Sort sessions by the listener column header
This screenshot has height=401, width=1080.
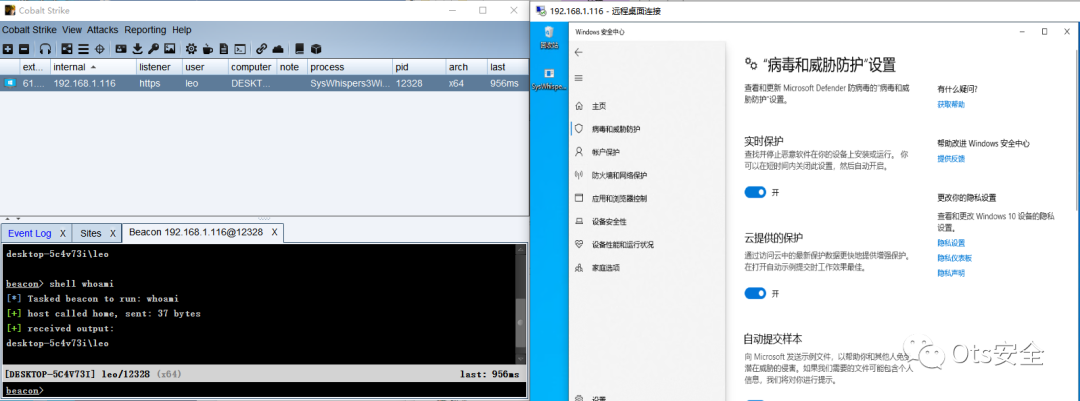click(x=159, y=67)
